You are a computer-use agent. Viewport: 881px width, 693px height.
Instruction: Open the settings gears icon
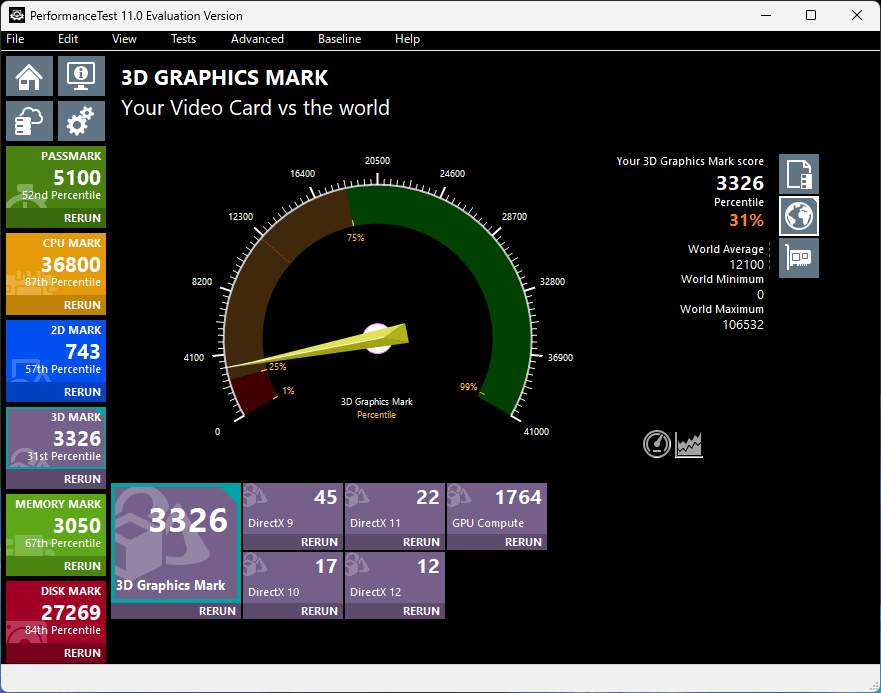coord(81,121)
